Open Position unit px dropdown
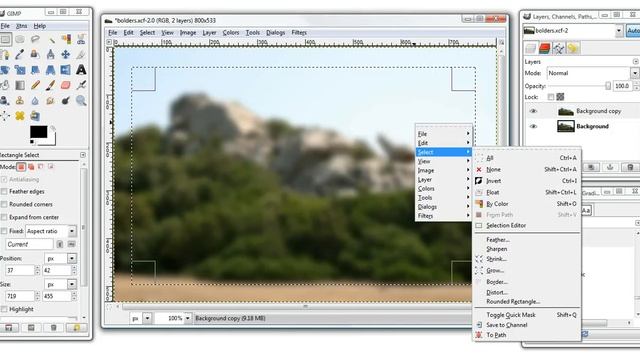The image size is (640, 360). click(x=72, y=258)
